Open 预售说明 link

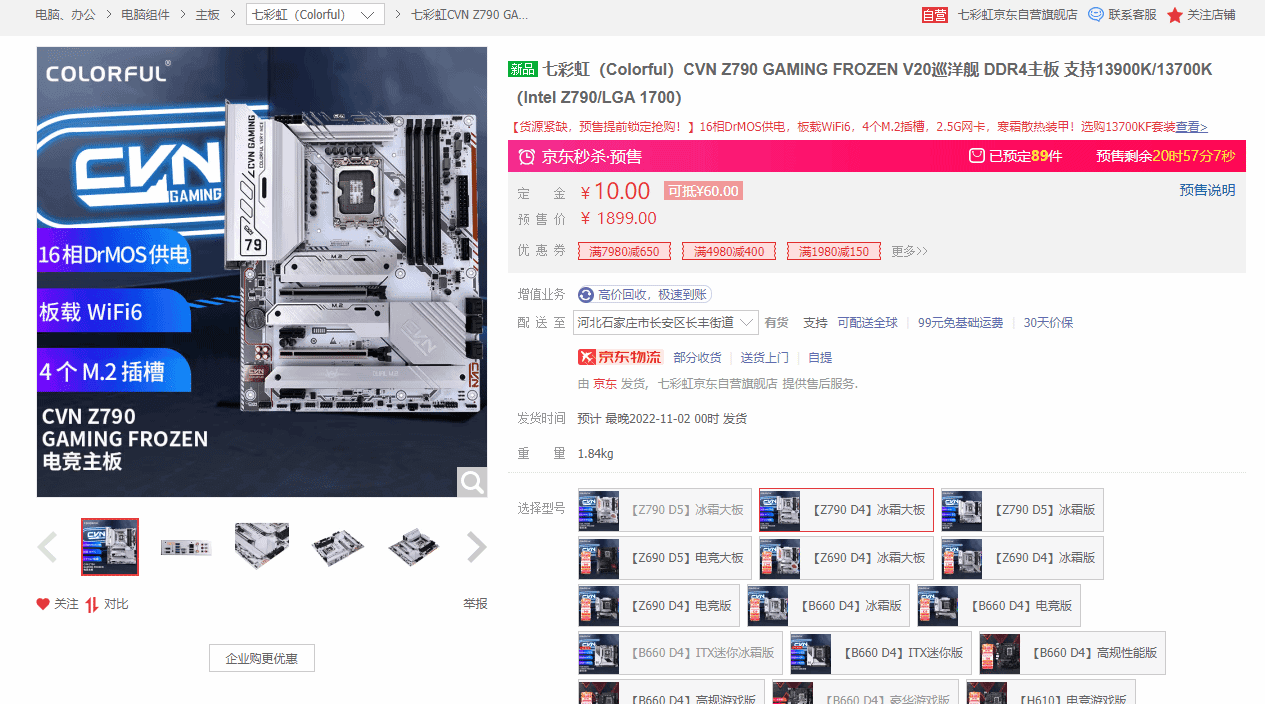click(1207, 190)
